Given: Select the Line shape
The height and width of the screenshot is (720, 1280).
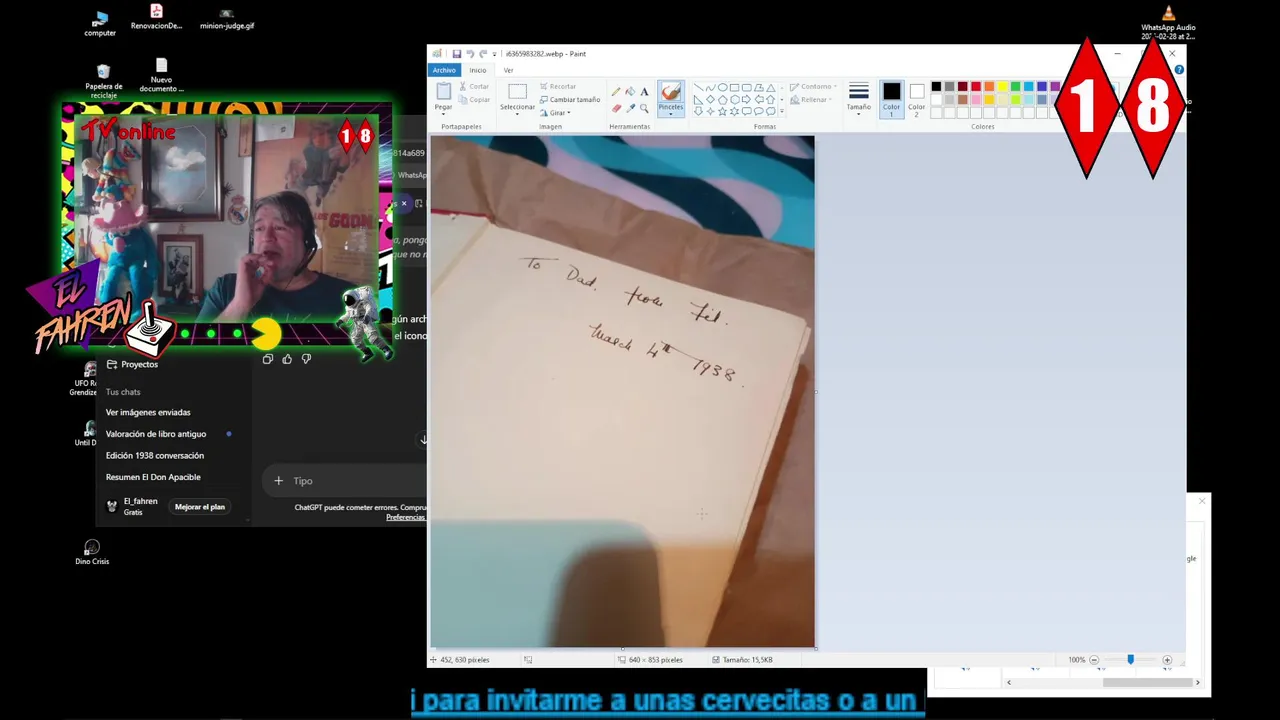Looking at the screenshot, I should pos(698,88).
